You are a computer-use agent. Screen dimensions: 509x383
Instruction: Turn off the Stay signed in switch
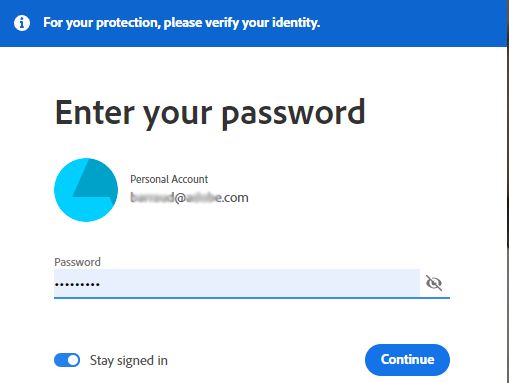67,360
